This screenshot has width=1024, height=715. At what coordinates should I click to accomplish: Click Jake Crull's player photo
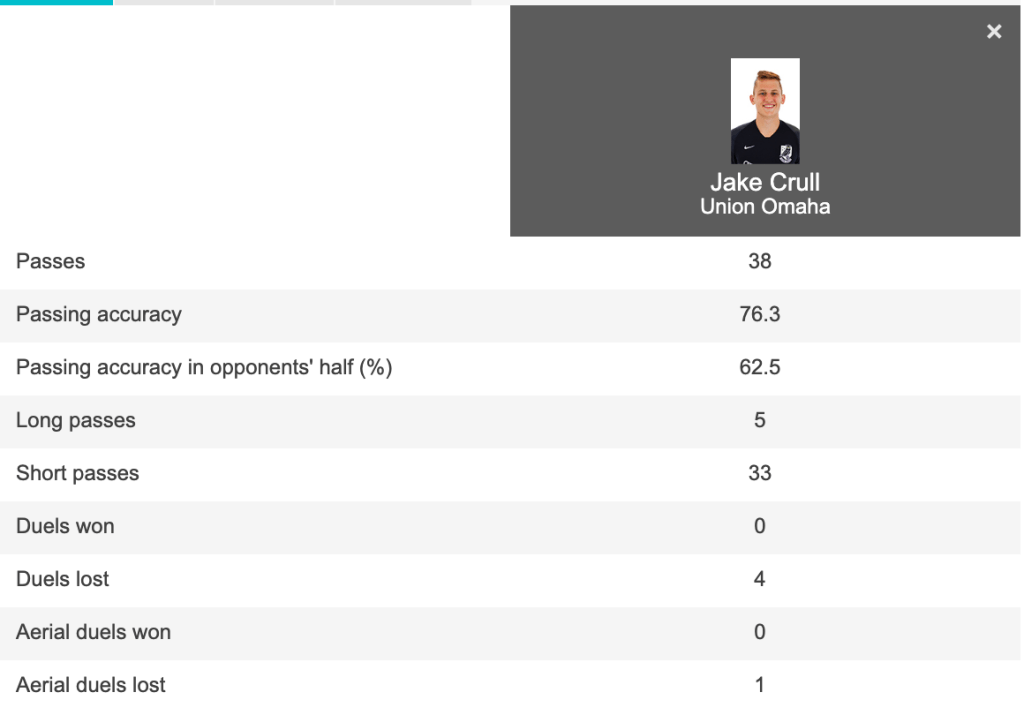[x=765, y=111]
